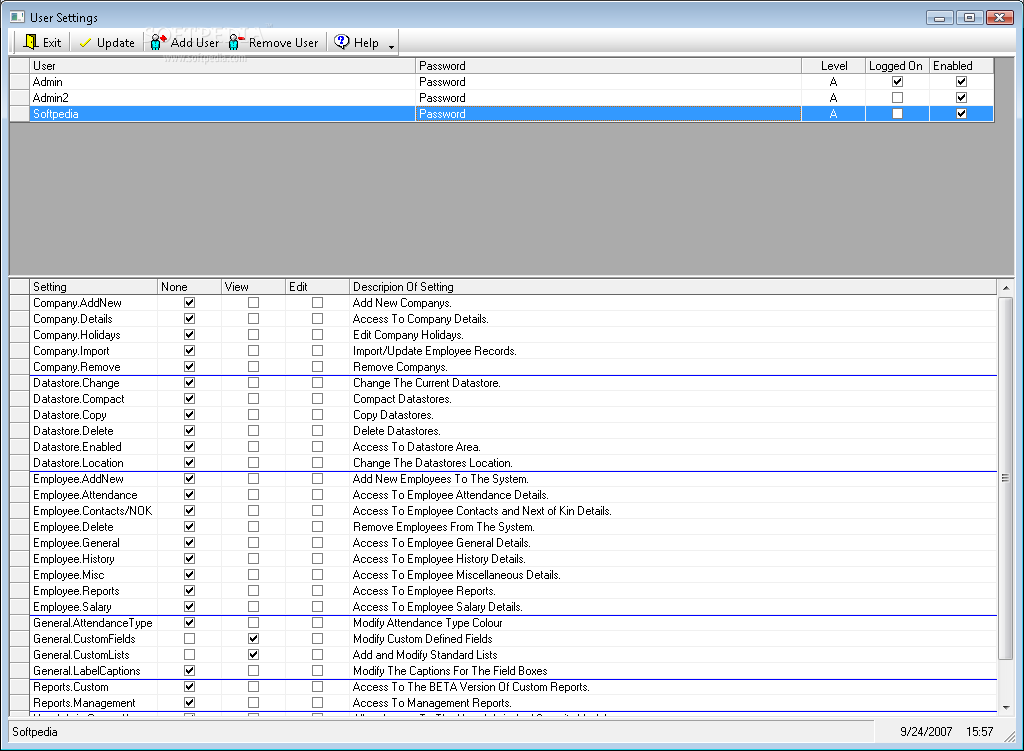Click 'Access To Datastore Area.' description
This screenshot has width=1024, height=751.
pyautogui.click(x=417, y=447)
